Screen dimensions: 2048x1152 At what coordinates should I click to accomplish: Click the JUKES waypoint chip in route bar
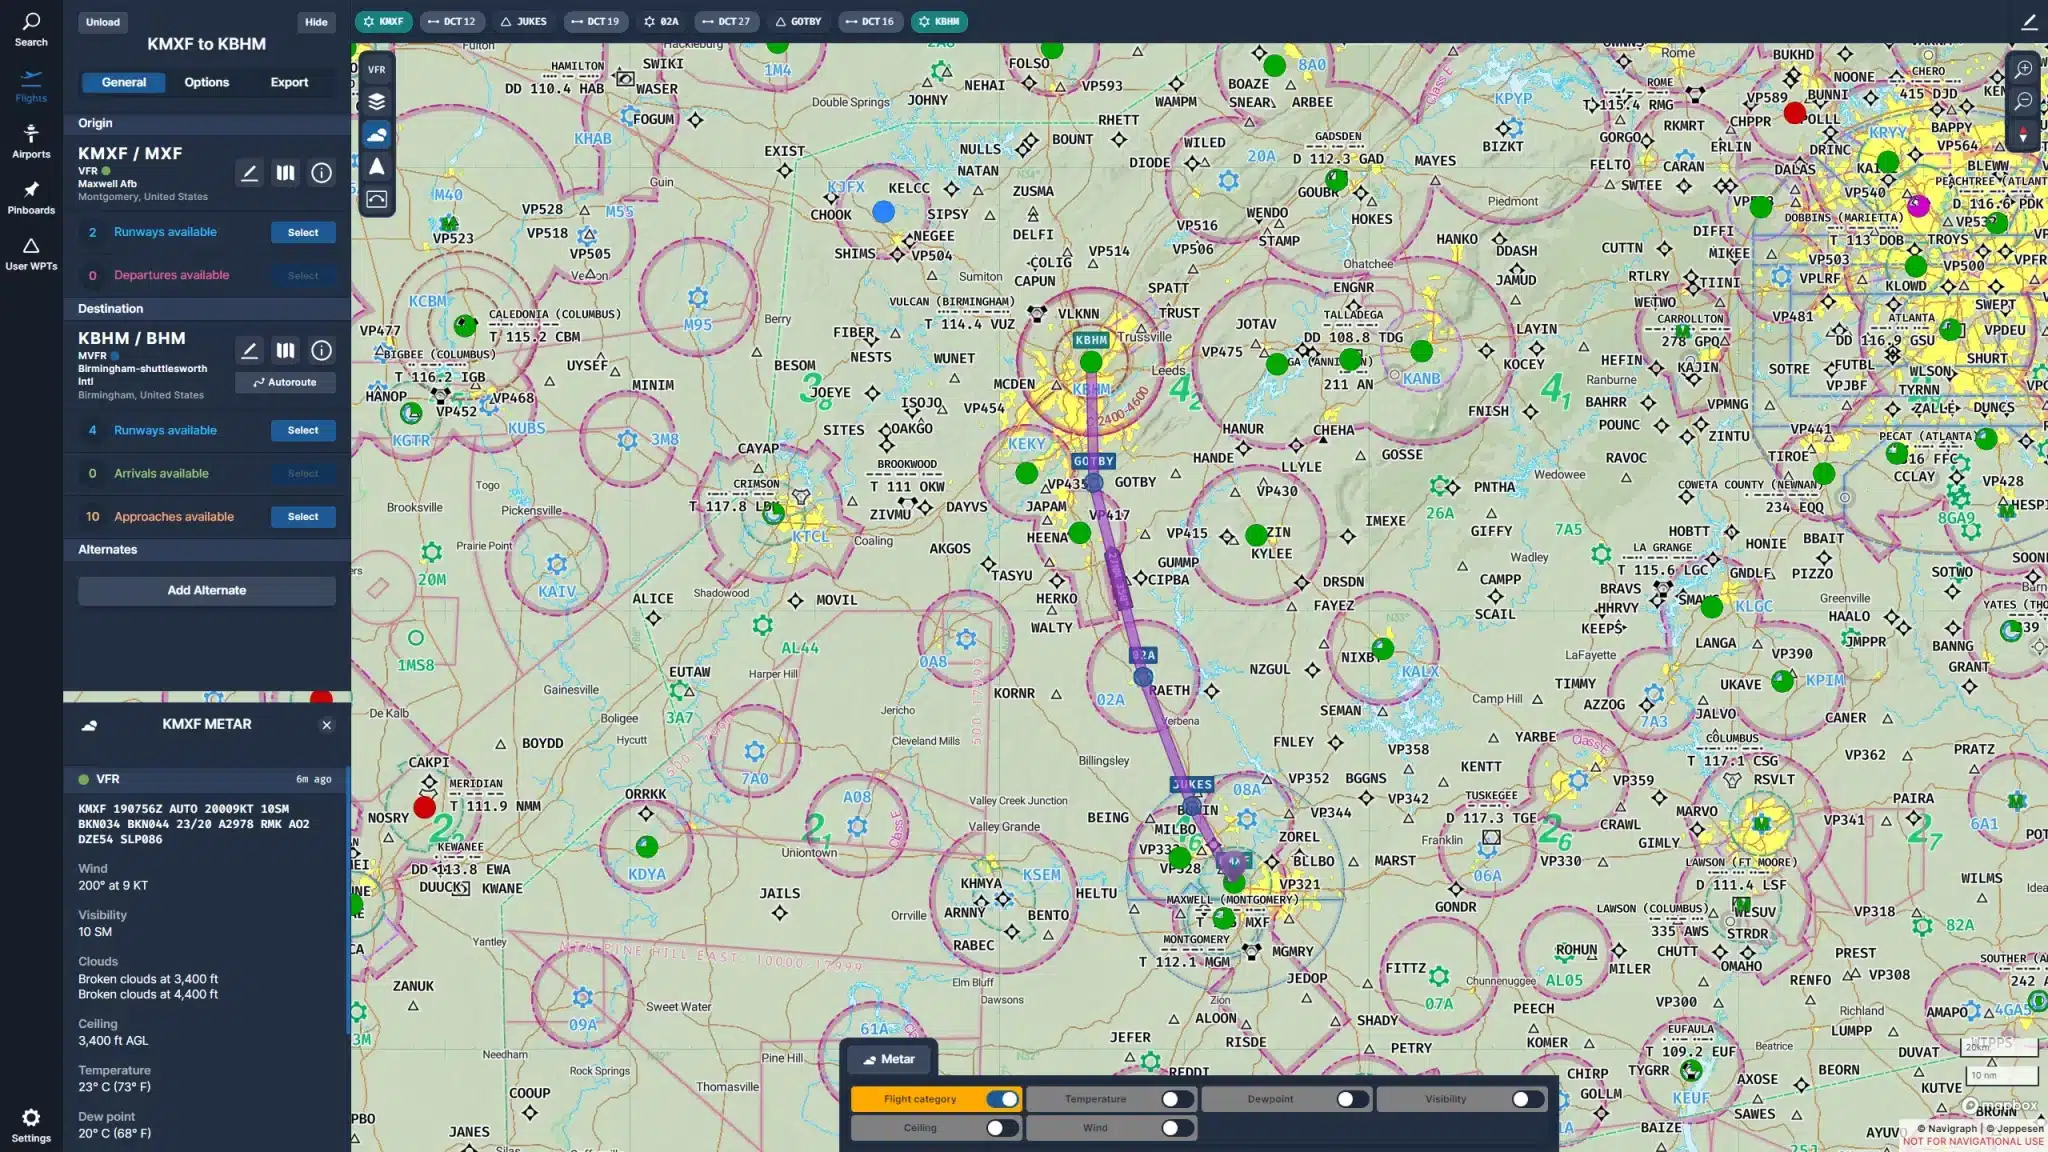pos(524,21)
